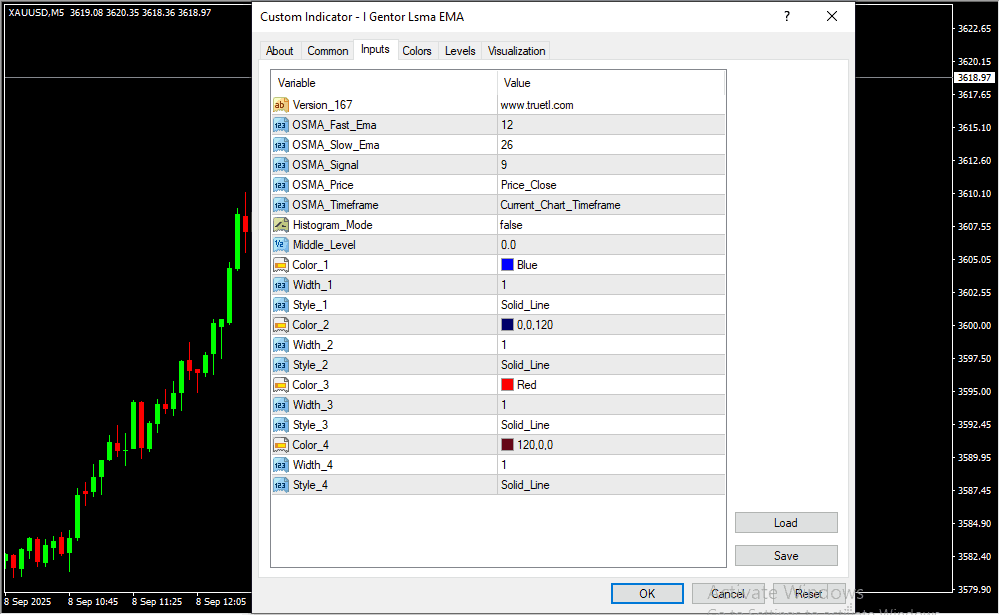Open the Visualization tab

click(516, 51)
